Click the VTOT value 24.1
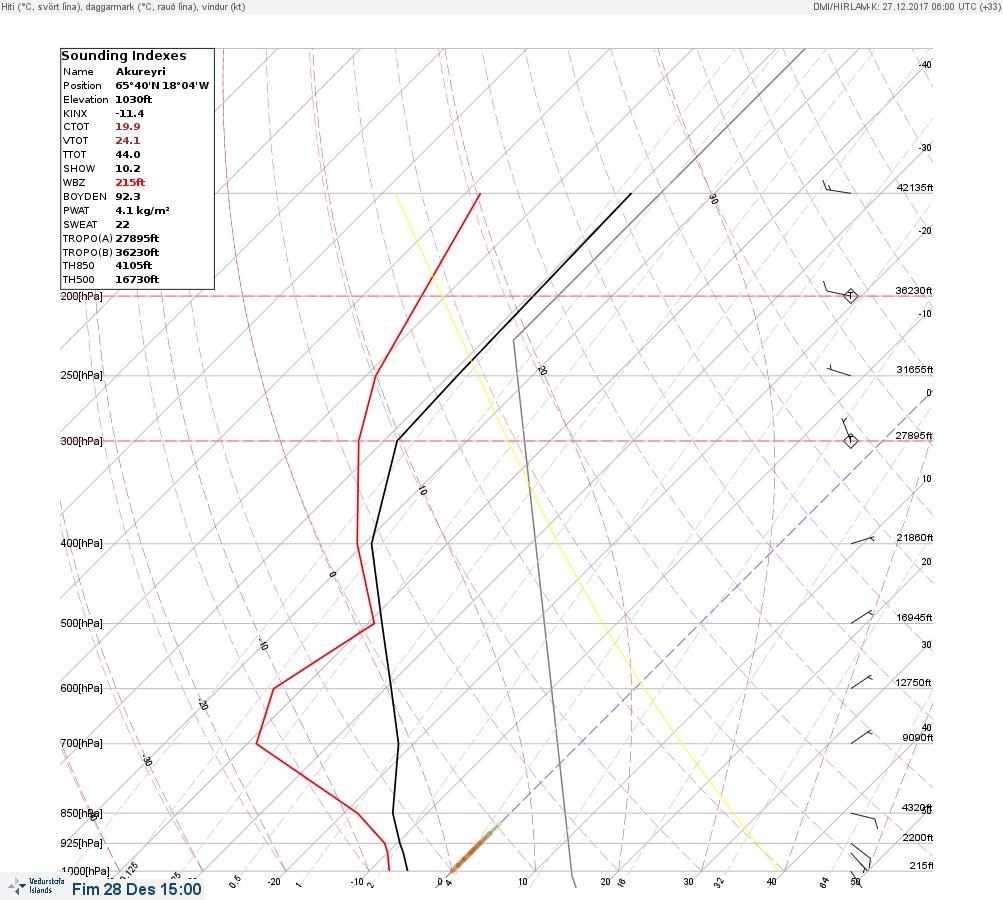The width and height of the screenshot is (1003, 900). [x=128, y=141]
